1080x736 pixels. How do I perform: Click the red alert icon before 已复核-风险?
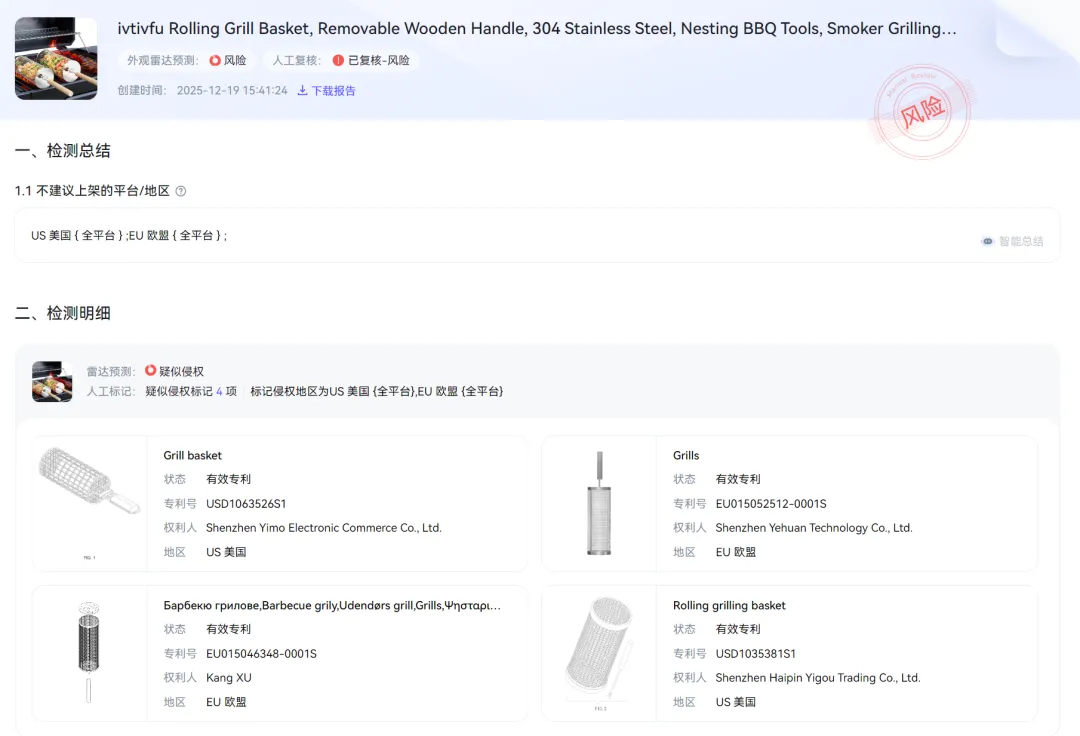point(338,61)
